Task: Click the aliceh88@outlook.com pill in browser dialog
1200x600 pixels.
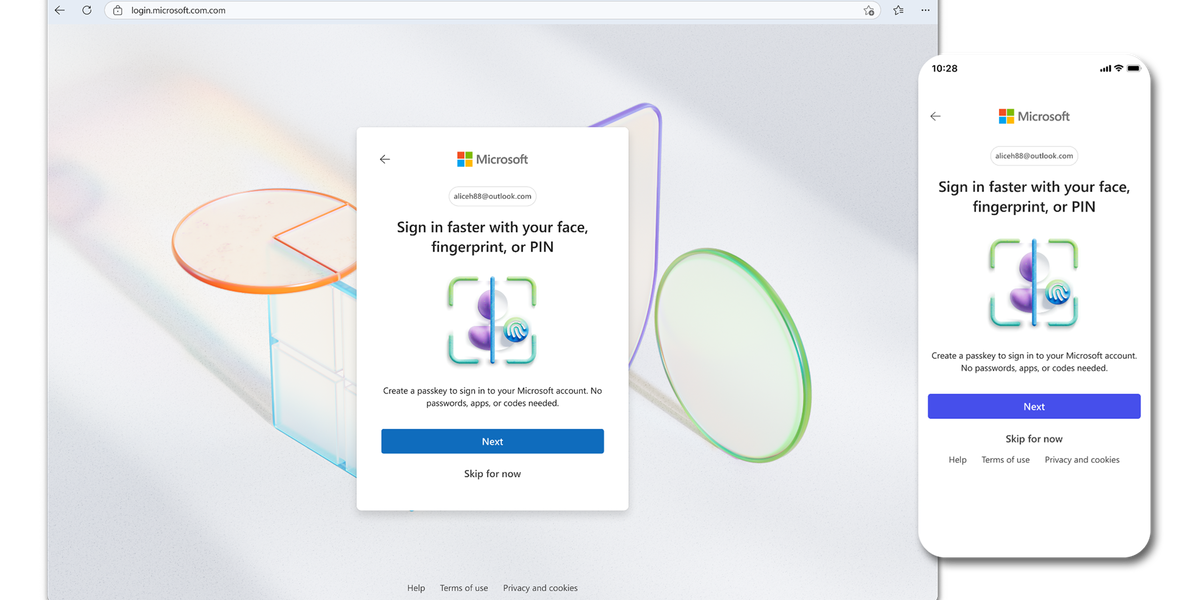Action: pyautogui.click(x=493, y=196)
